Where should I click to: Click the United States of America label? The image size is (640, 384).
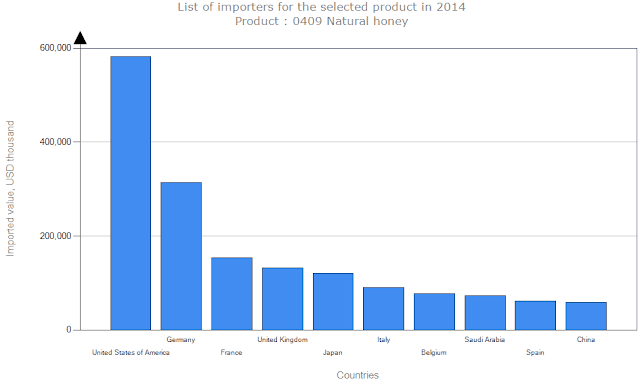(x=131, y=352)
